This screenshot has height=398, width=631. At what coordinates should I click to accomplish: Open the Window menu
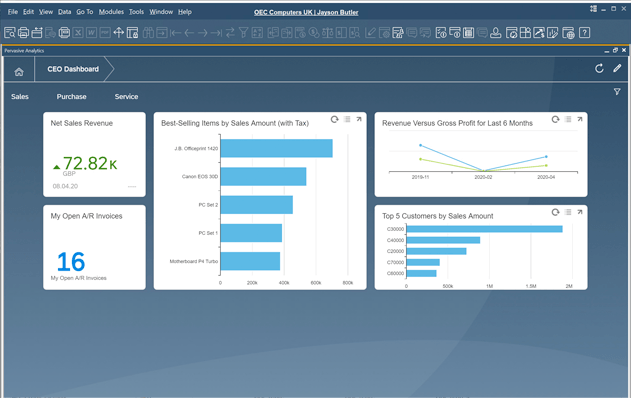point(161,12)
